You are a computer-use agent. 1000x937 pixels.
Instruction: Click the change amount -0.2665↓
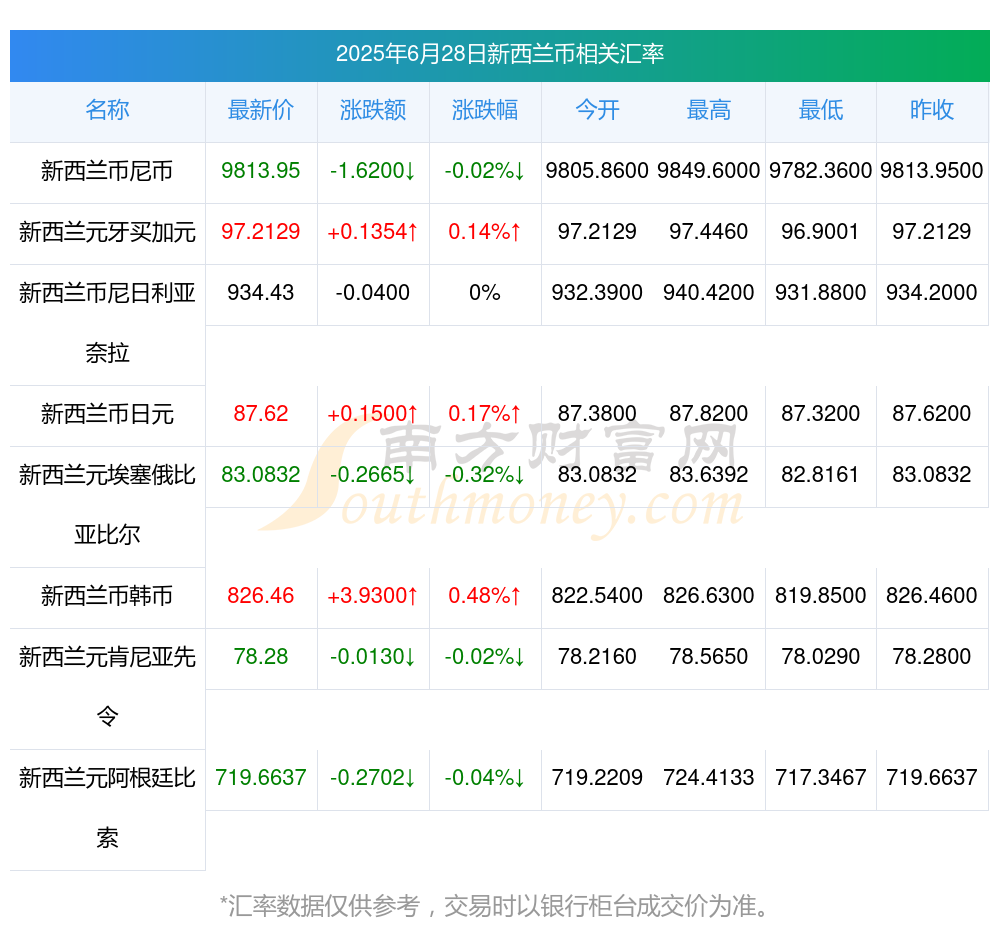[x=373, y=475]
